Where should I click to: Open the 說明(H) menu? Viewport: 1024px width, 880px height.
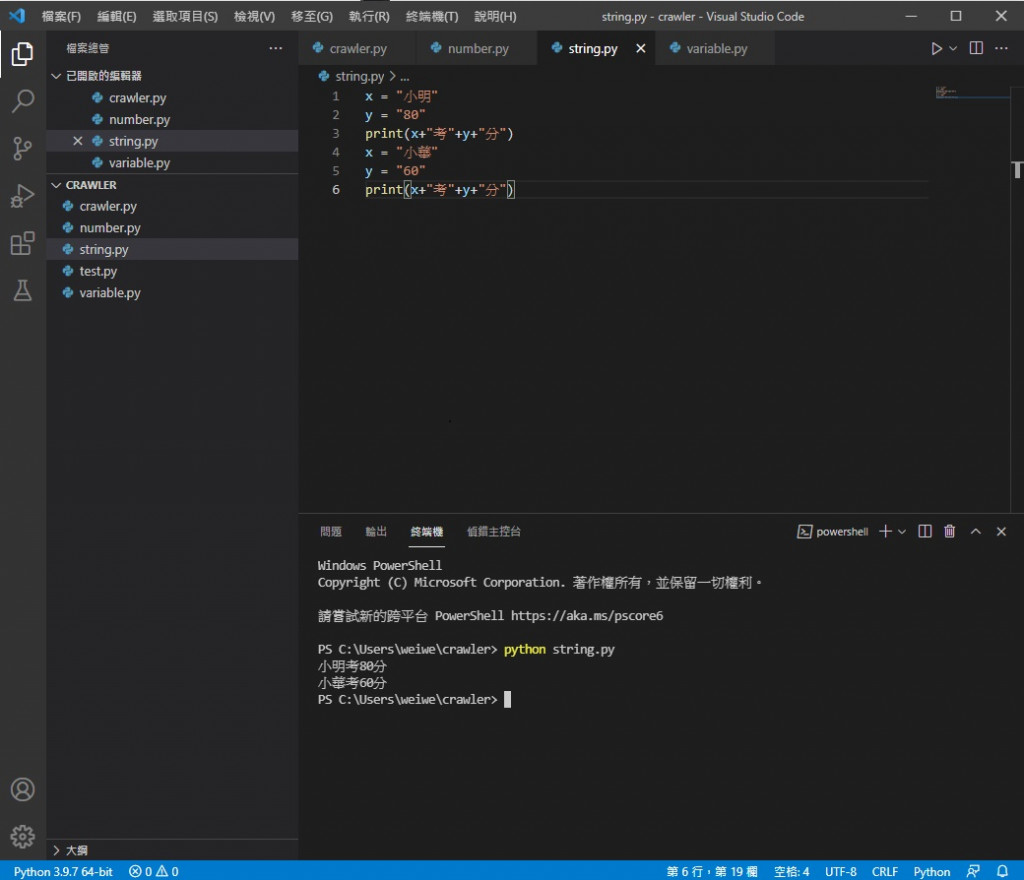[x=495, y=16]
